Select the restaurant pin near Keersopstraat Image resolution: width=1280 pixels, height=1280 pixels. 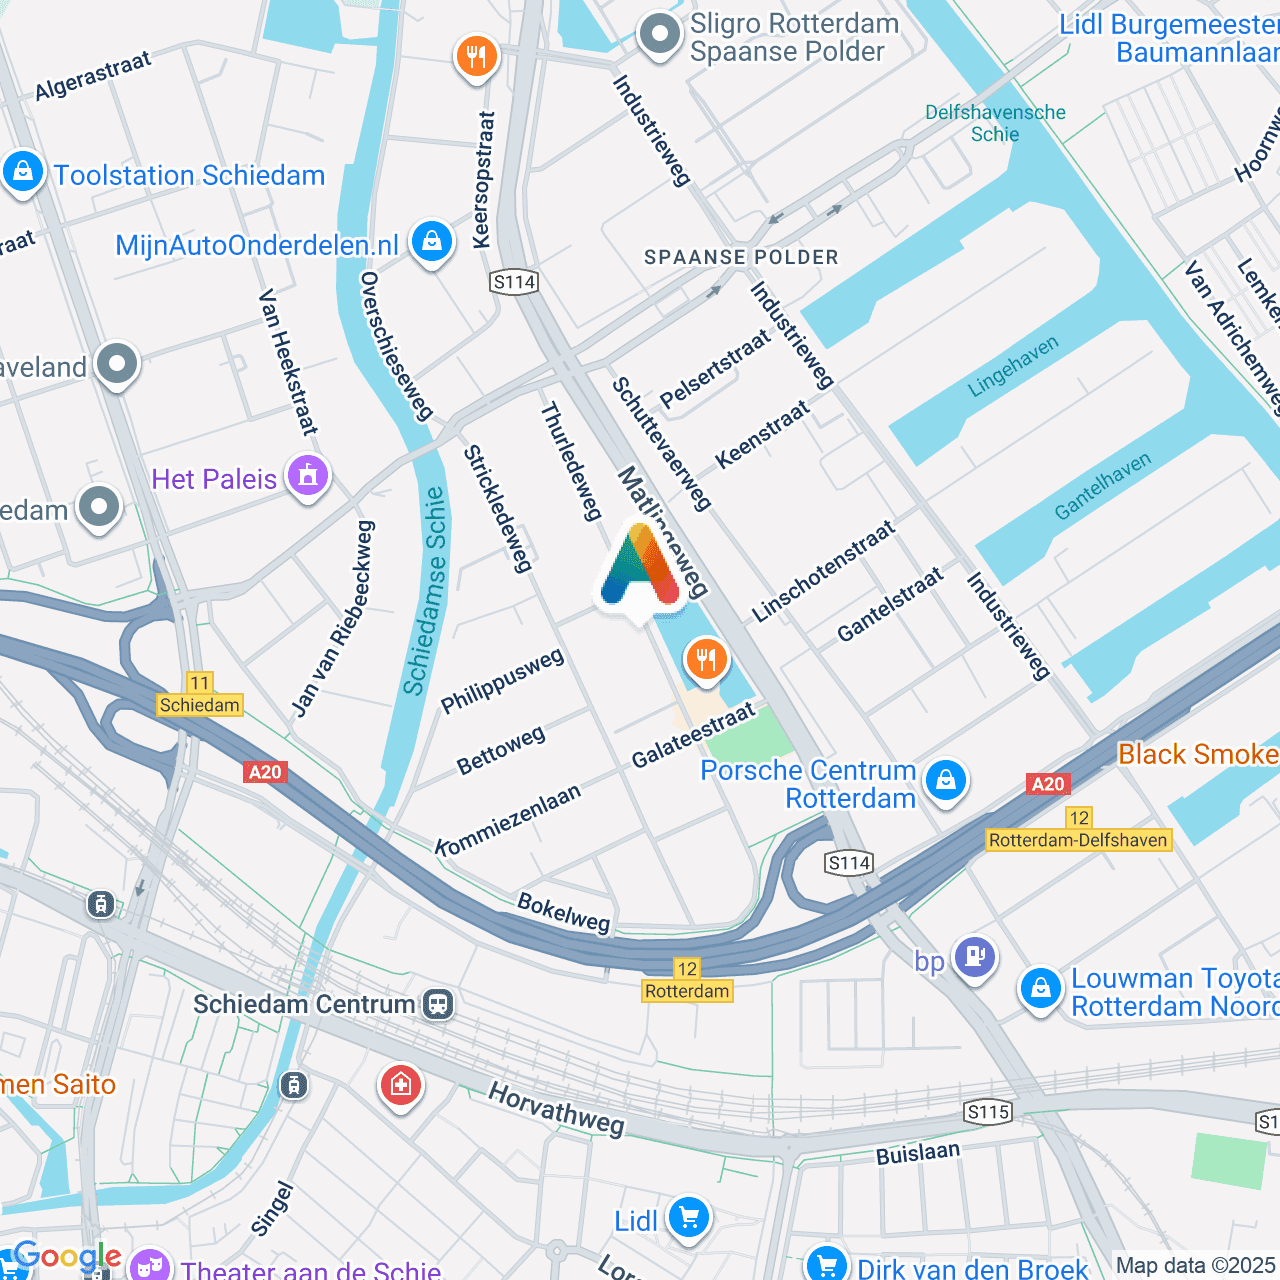point(477,57)
